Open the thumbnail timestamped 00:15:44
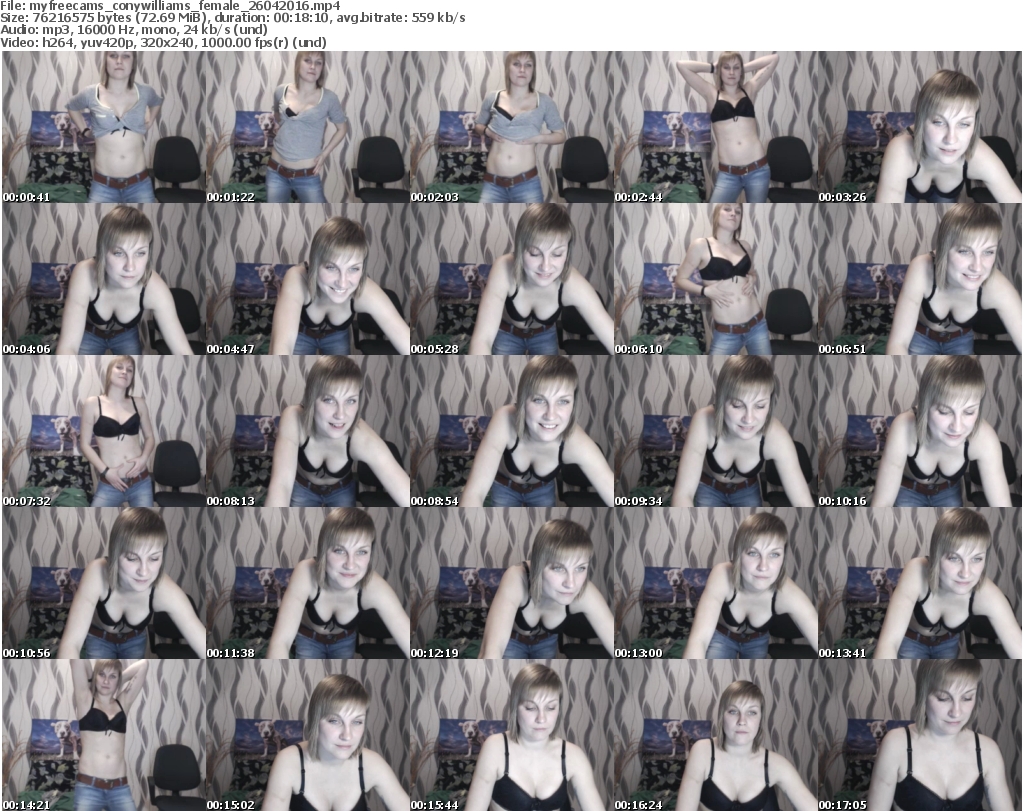 pos(511,735)
